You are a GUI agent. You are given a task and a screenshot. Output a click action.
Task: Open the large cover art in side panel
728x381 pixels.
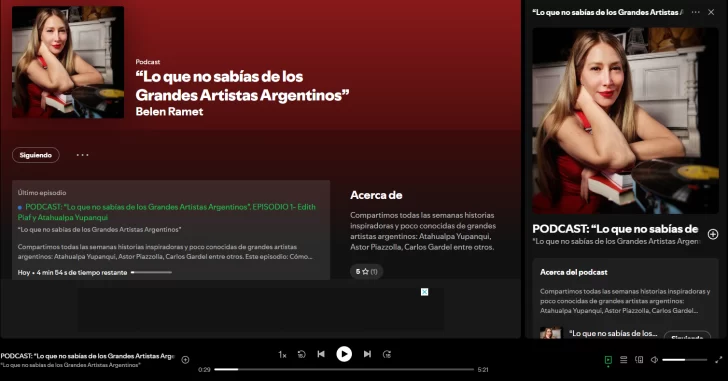coord(625,121)
